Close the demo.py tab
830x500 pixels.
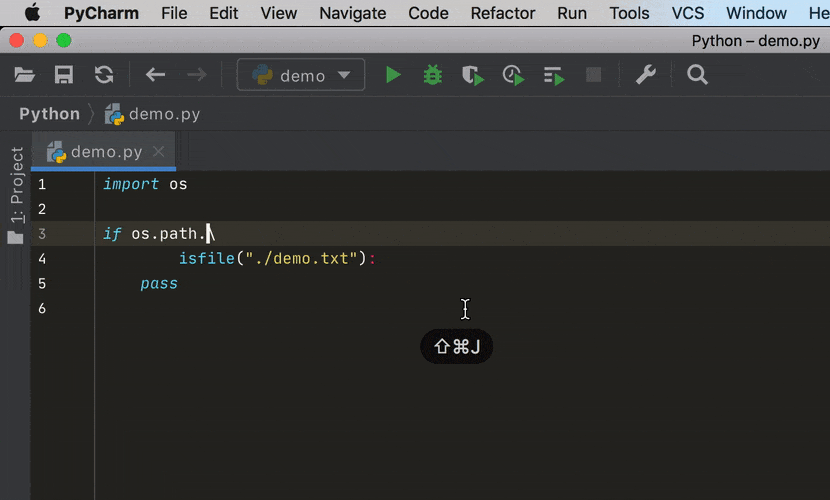click(x=158, y=152)
